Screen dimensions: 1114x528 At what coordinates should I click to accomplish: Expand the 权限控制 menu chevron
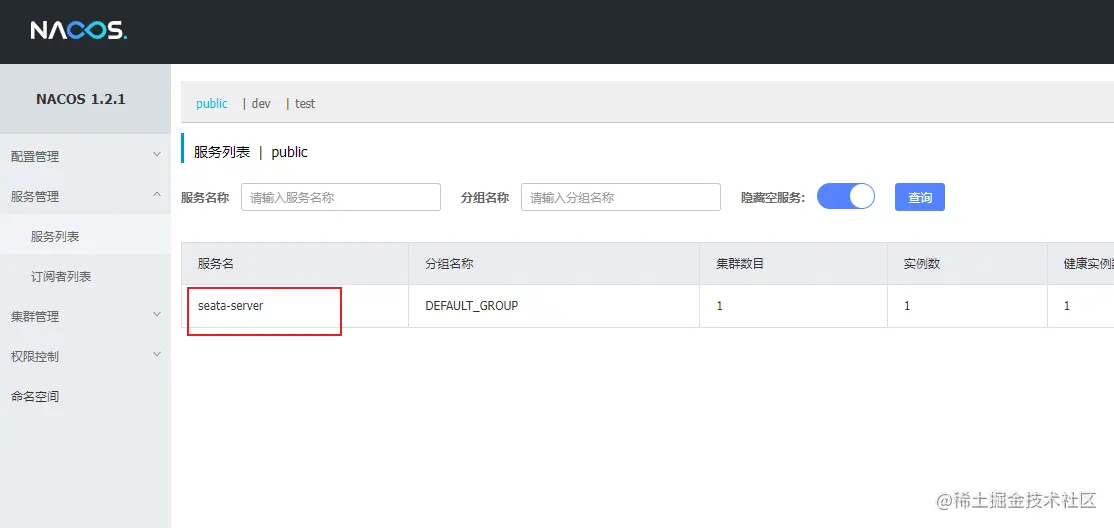157,355
